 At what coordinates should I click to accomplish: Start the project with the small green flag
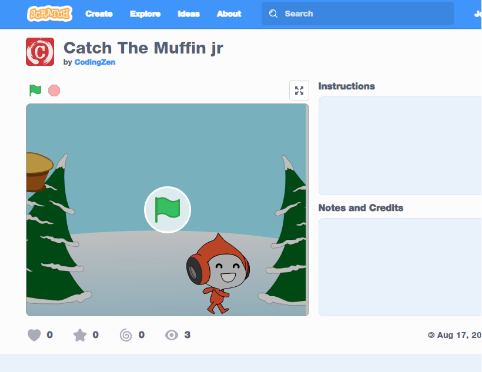click(x=35, y=90)
